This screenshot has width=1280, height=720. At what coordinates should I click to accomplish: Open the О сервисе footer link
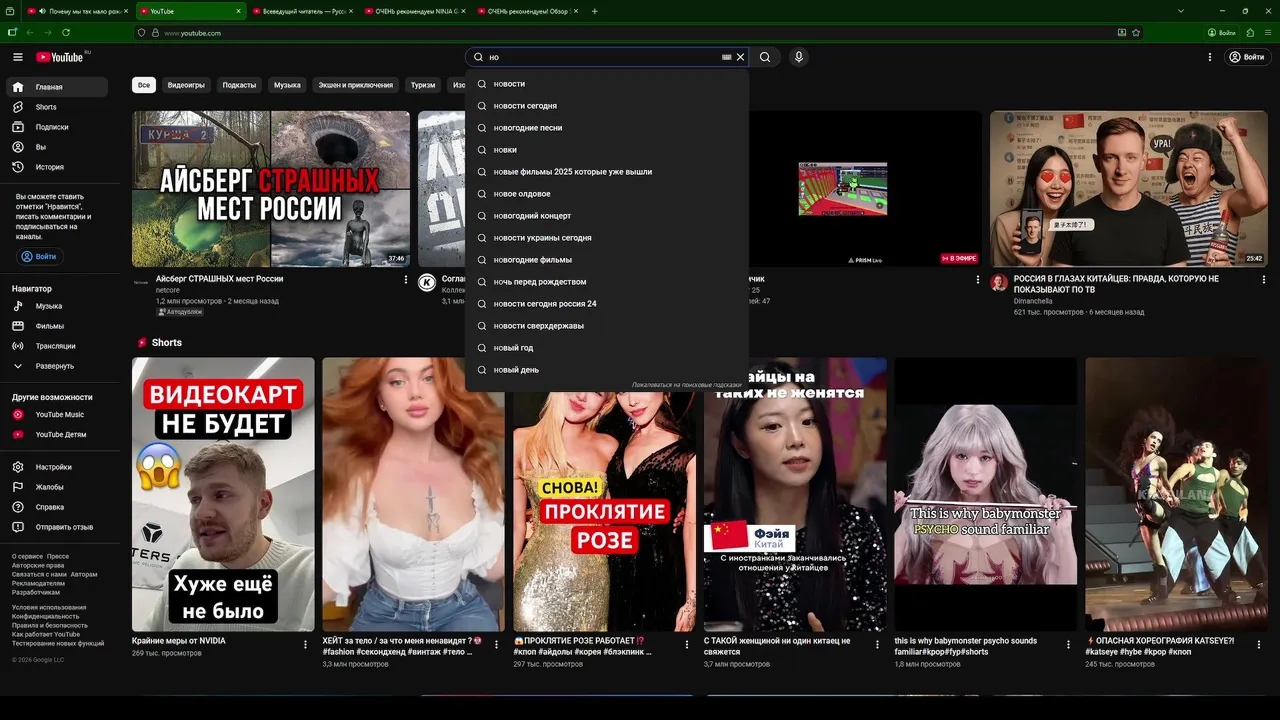click(27, 556)
